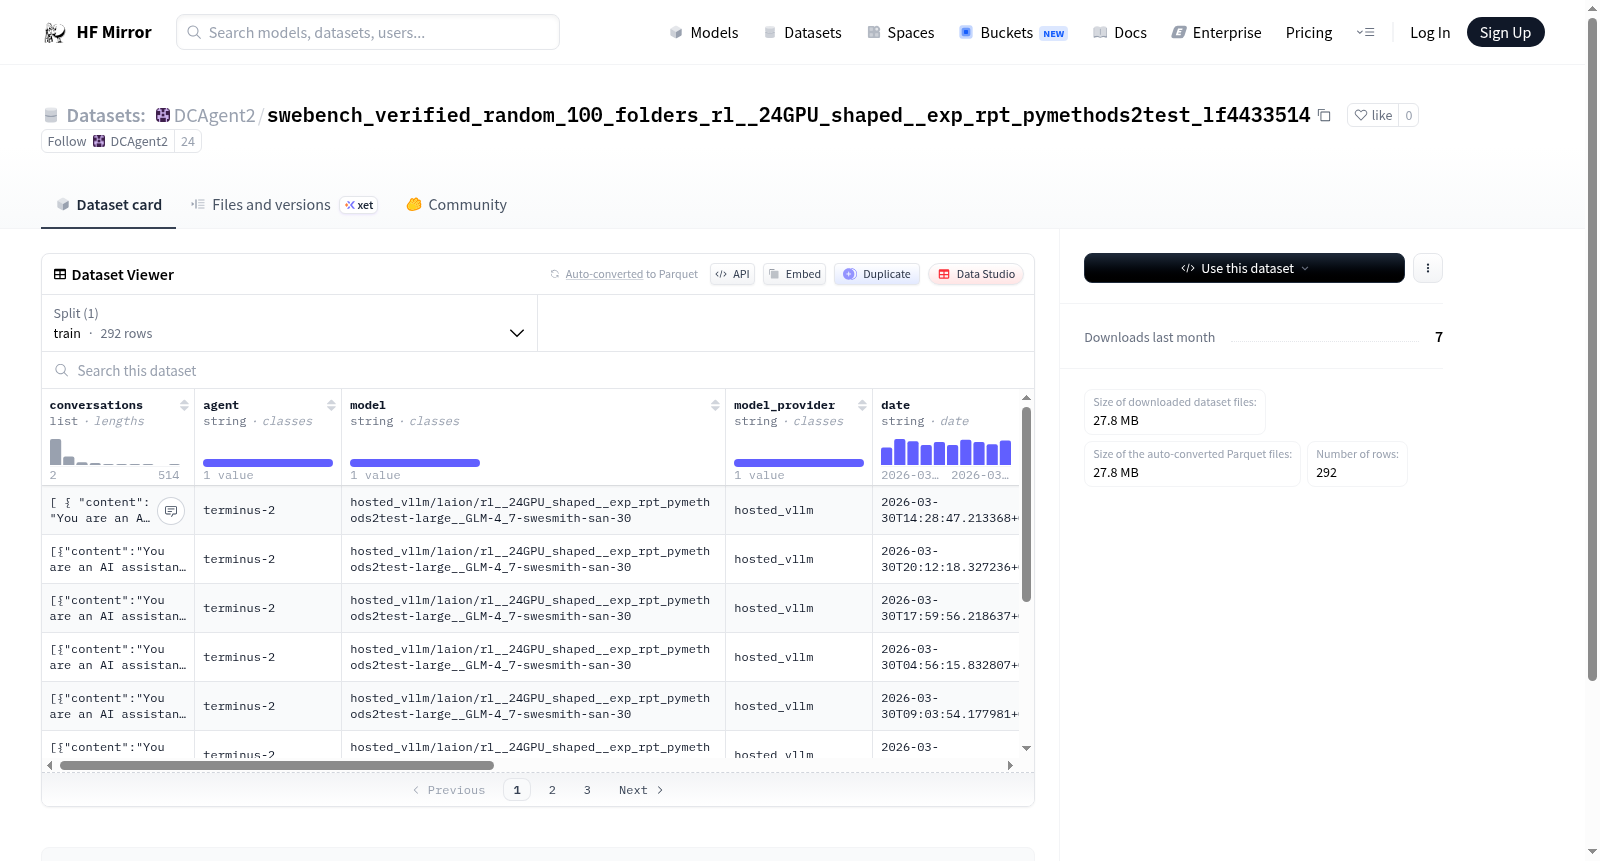1600x861 pixels.
Task: Click the DCAgent2 organization avatar in title
Action: [x=163, y=115]
